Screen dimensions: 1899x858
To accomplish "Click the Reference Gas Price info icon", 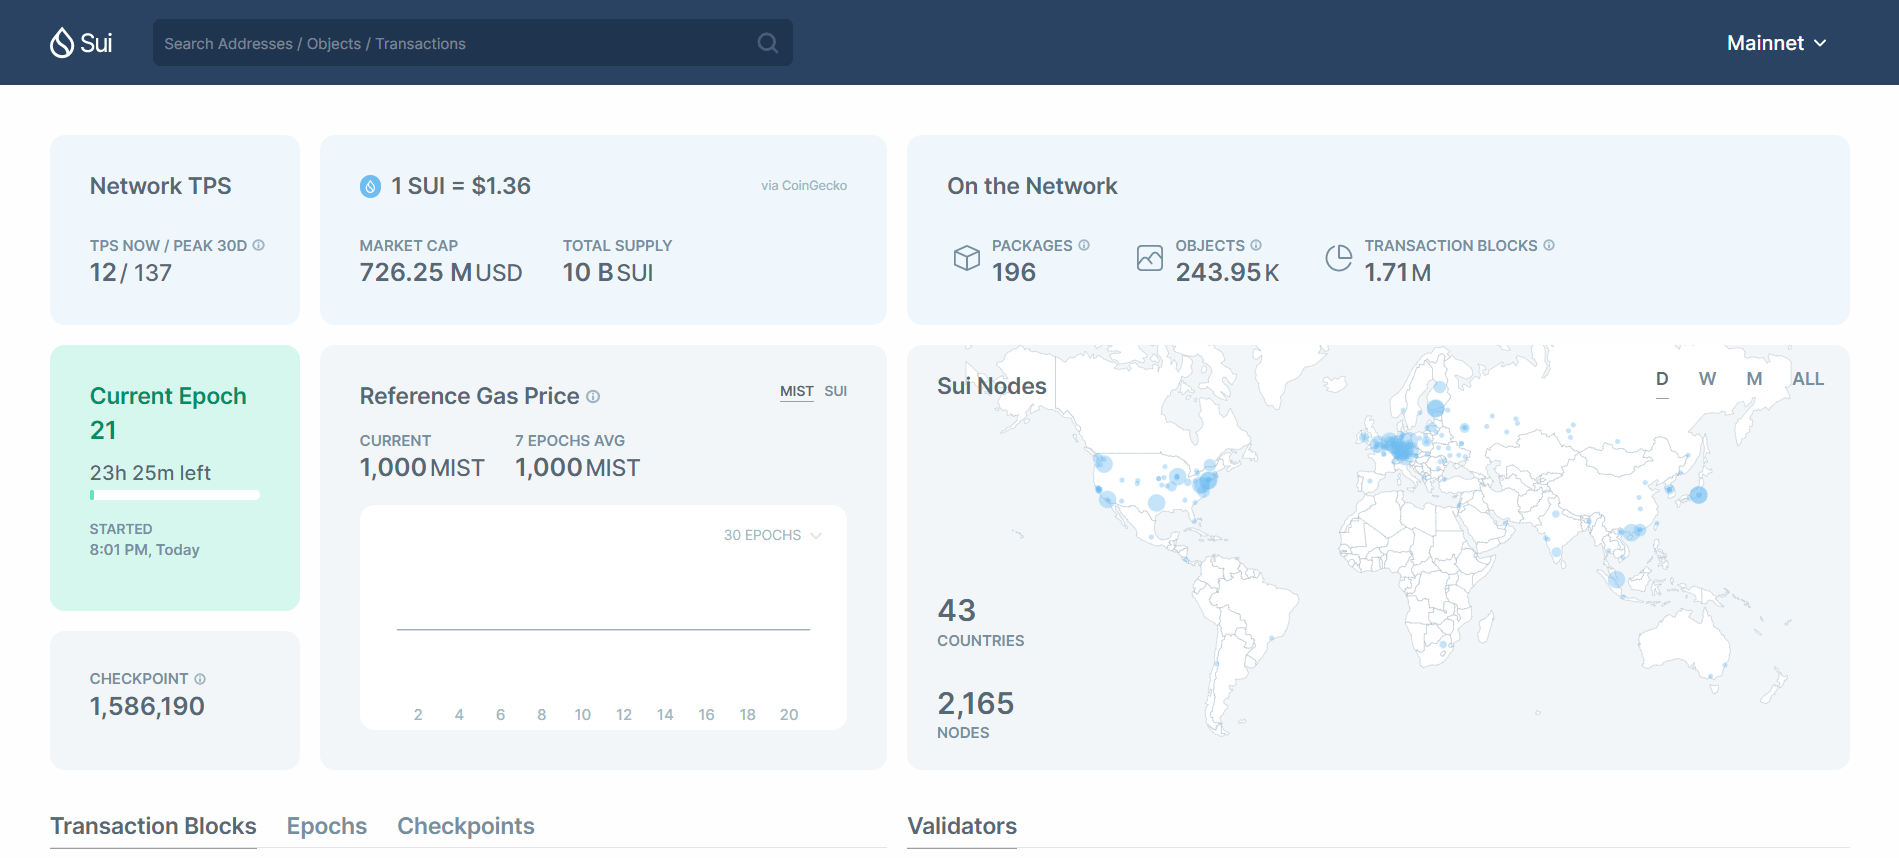I will 593,397.
